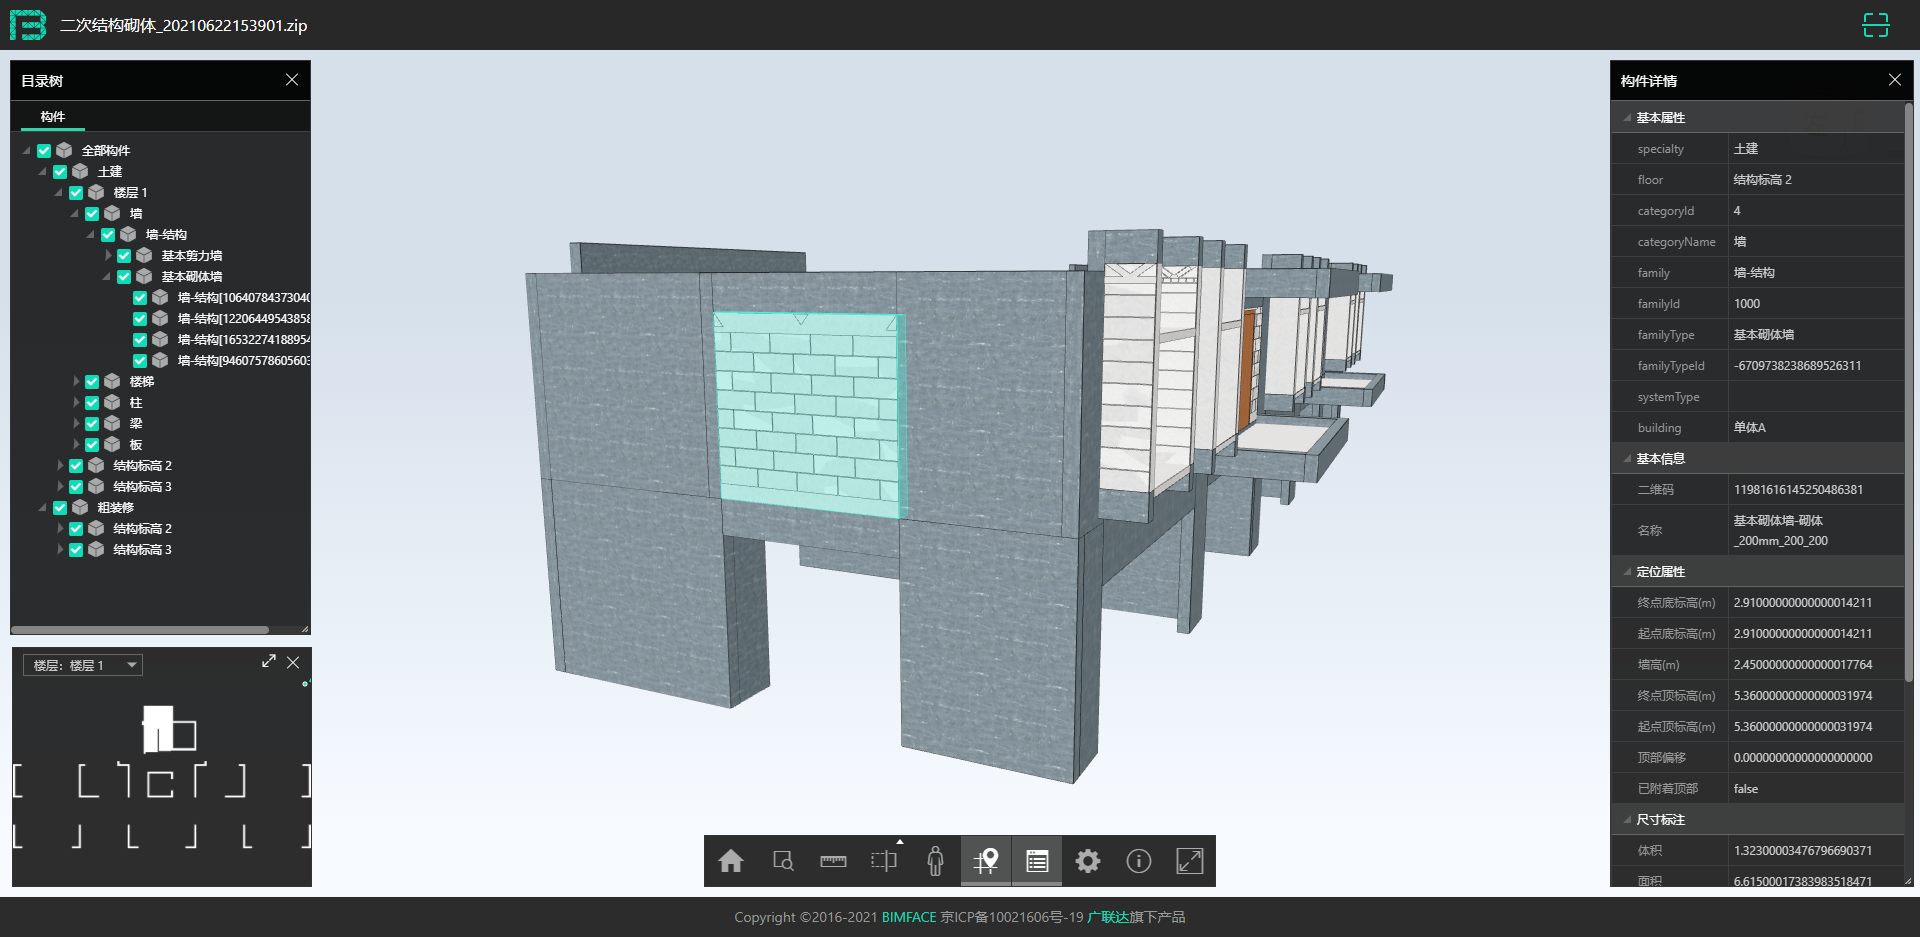Viewport: 1920px width, 937px height.
Task: Switch to the 构件 tab
Action: click(x=53, y=117)
